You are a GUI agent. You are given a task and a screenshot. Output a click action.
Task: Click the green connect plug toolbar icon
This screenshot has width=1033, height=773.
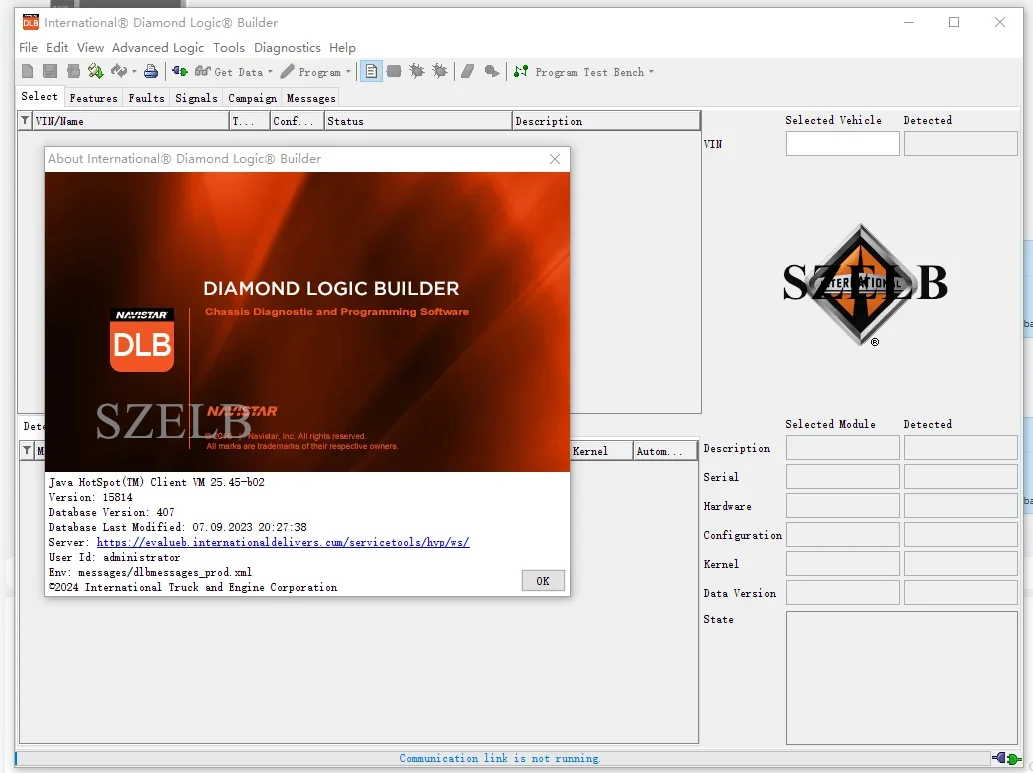click(179, 71)
